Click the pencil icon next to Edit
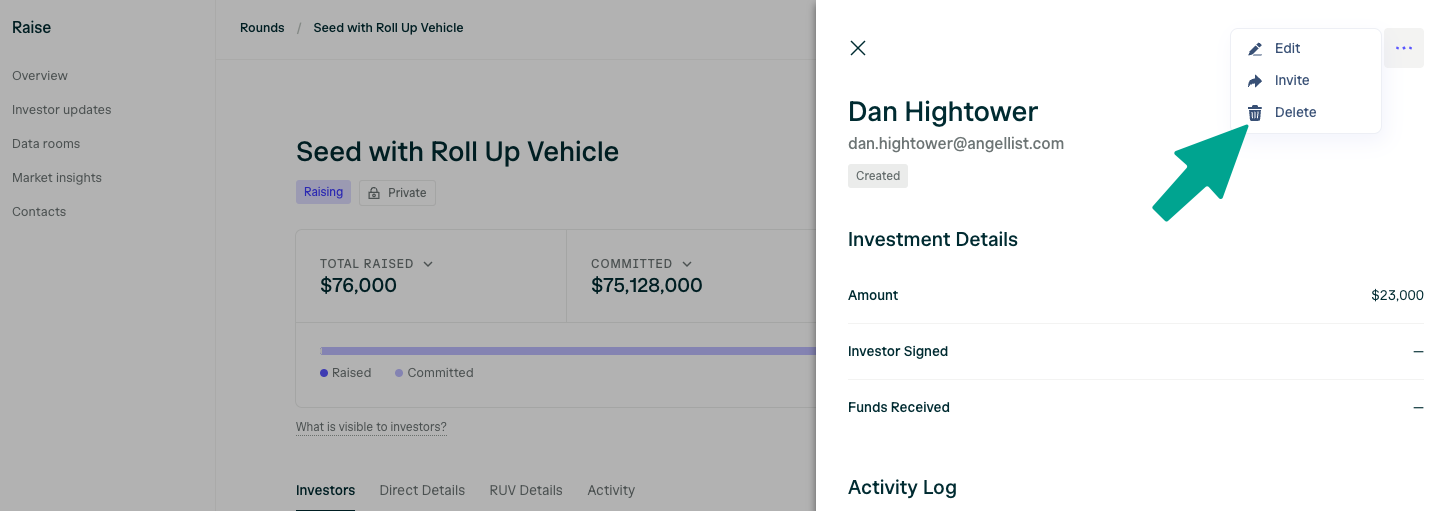Image resolution: width=1451 pixels, height=511 pixels. pos(1255,49)
